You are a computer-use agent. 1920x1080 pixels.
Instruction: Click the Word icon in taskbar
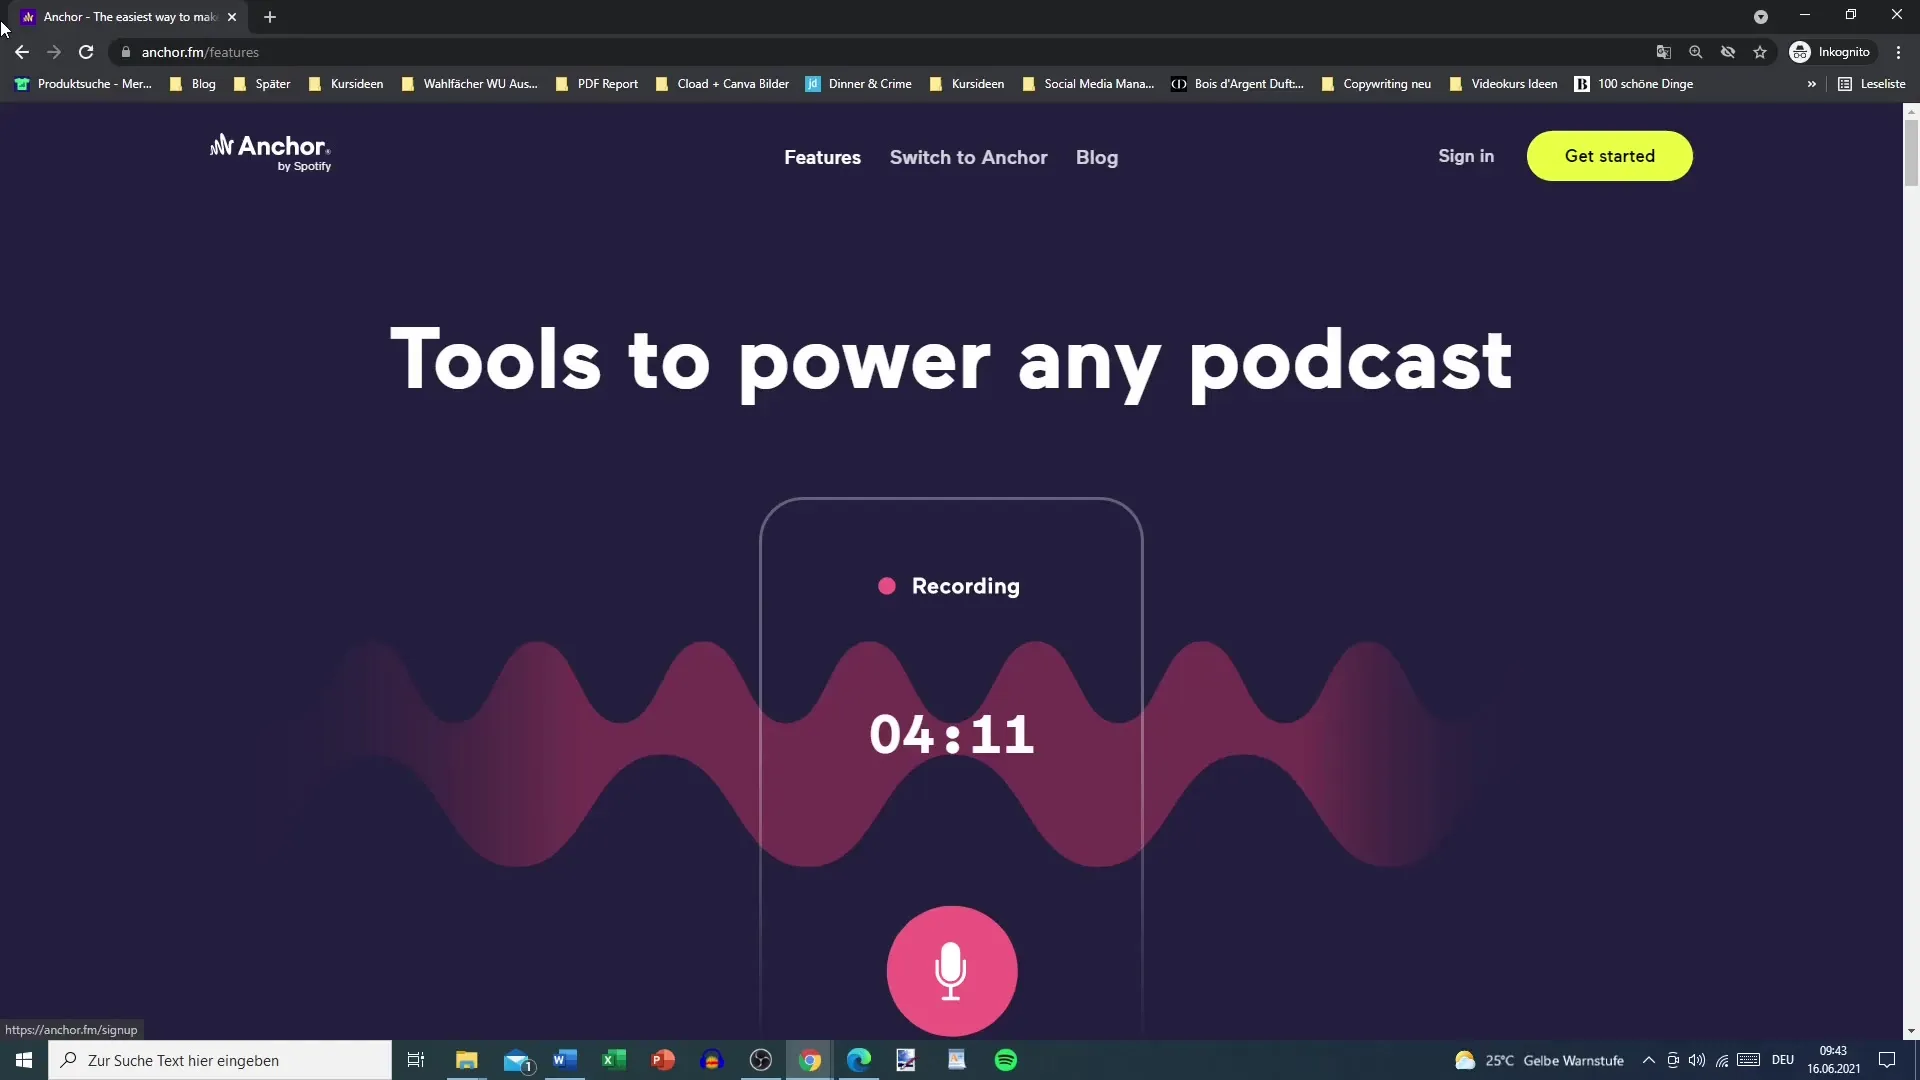pos(564,1059)
